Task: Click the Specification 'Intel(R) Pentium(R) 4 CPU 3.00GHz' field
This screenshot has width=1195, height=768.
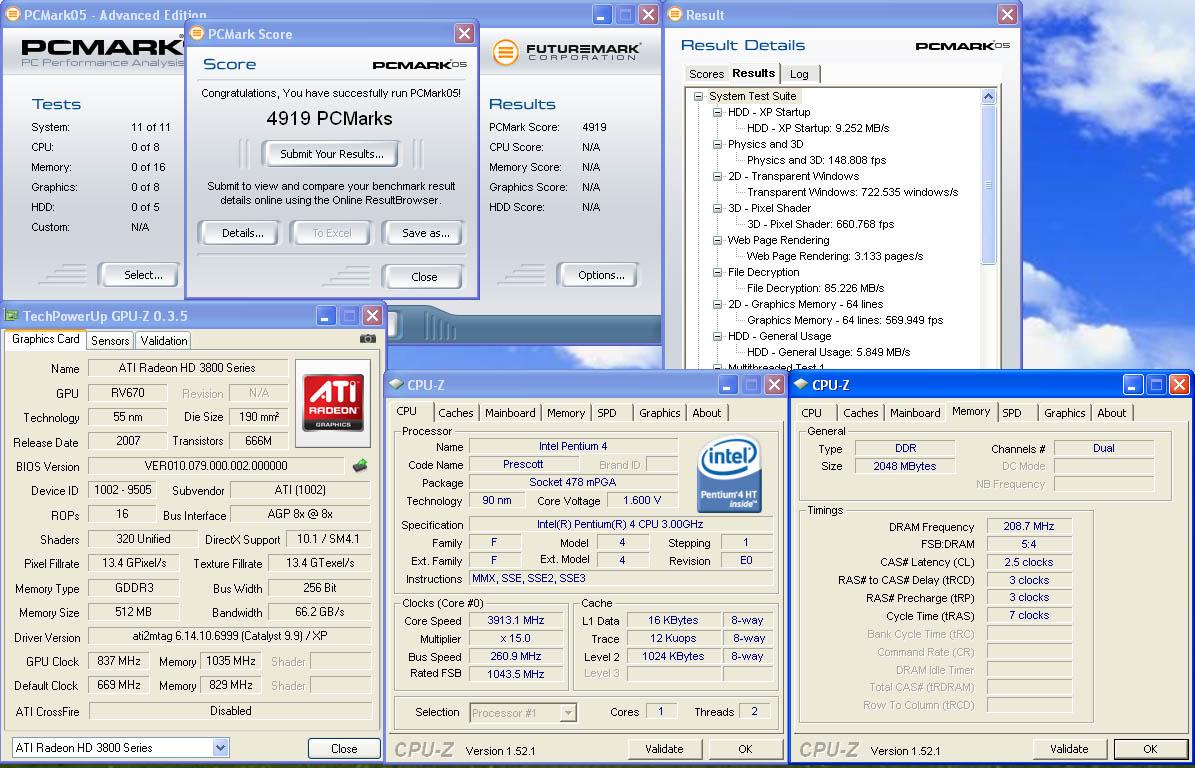Action: point(620,524)
